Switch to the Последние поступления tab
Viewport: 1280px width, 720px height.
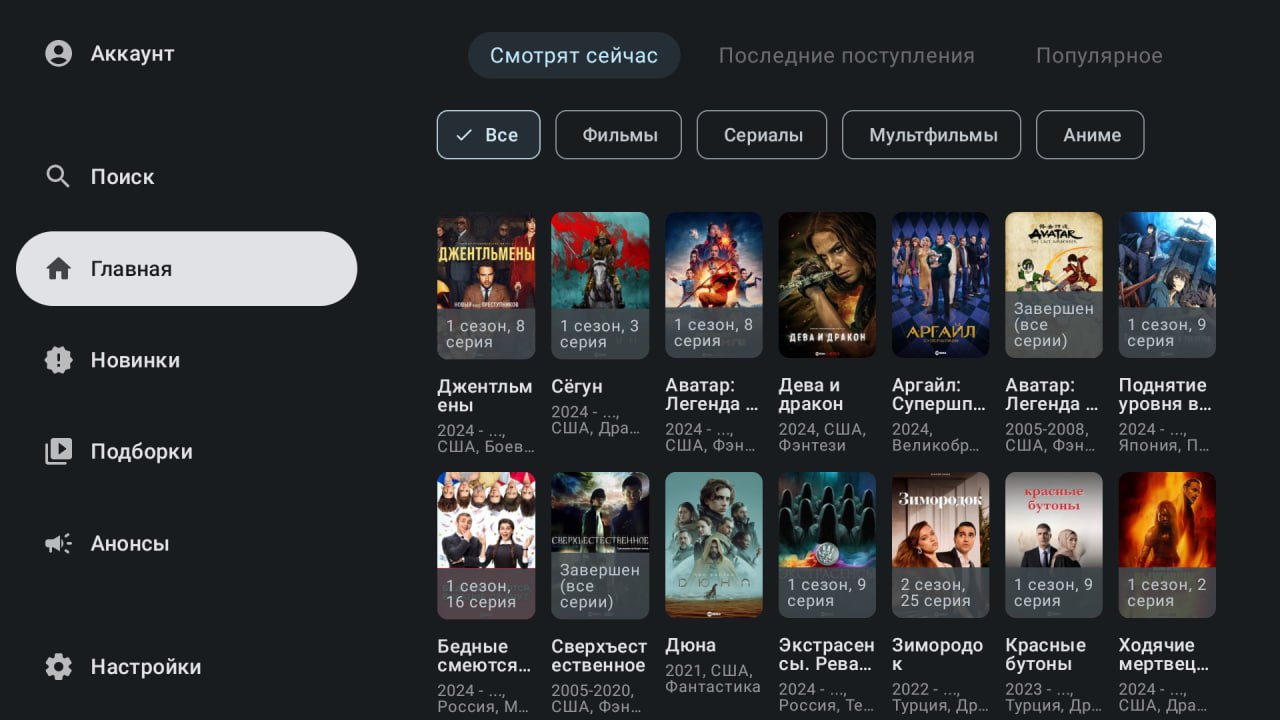coord(846,56)
